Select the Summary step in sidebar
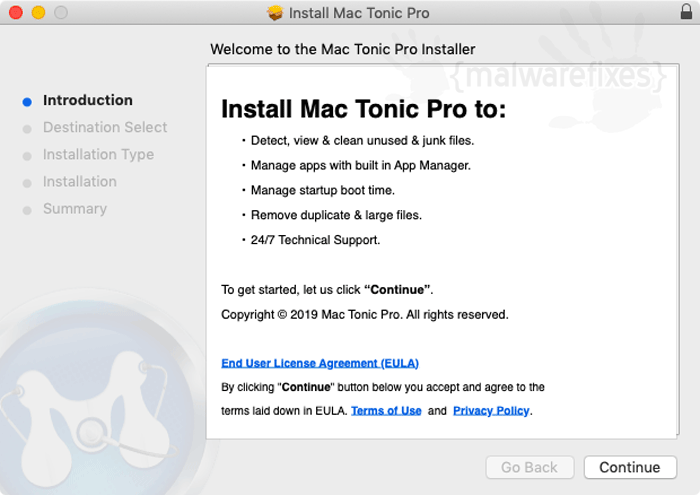700x495 pixels. coord(75,209)
